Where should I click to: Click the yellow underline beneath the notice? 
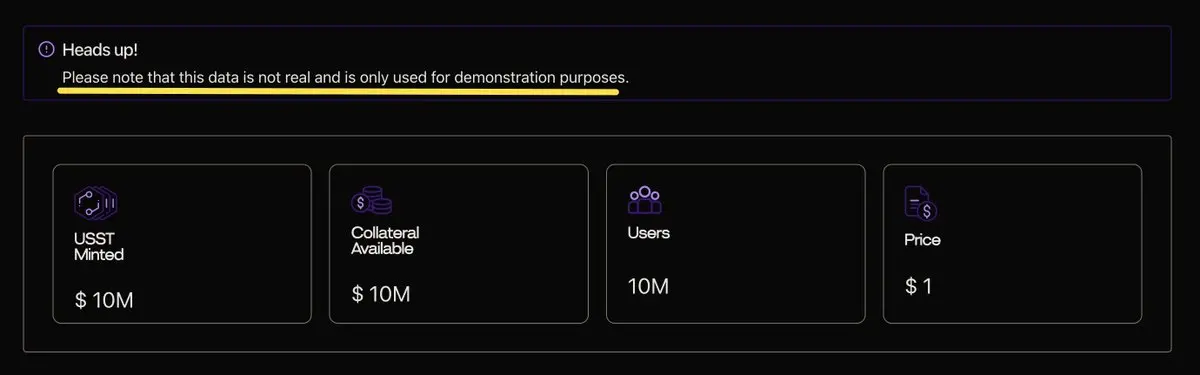(x=338, y=91)
